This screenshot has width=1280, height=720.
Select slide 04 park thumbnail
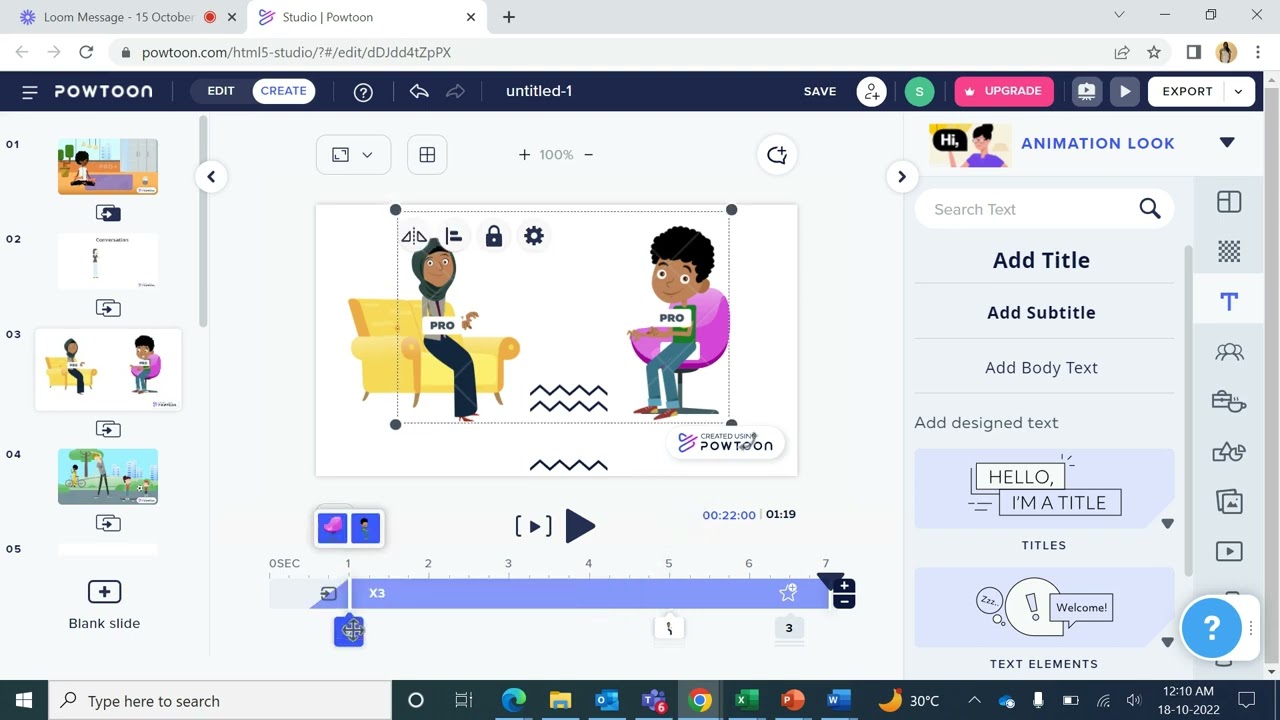108,476
